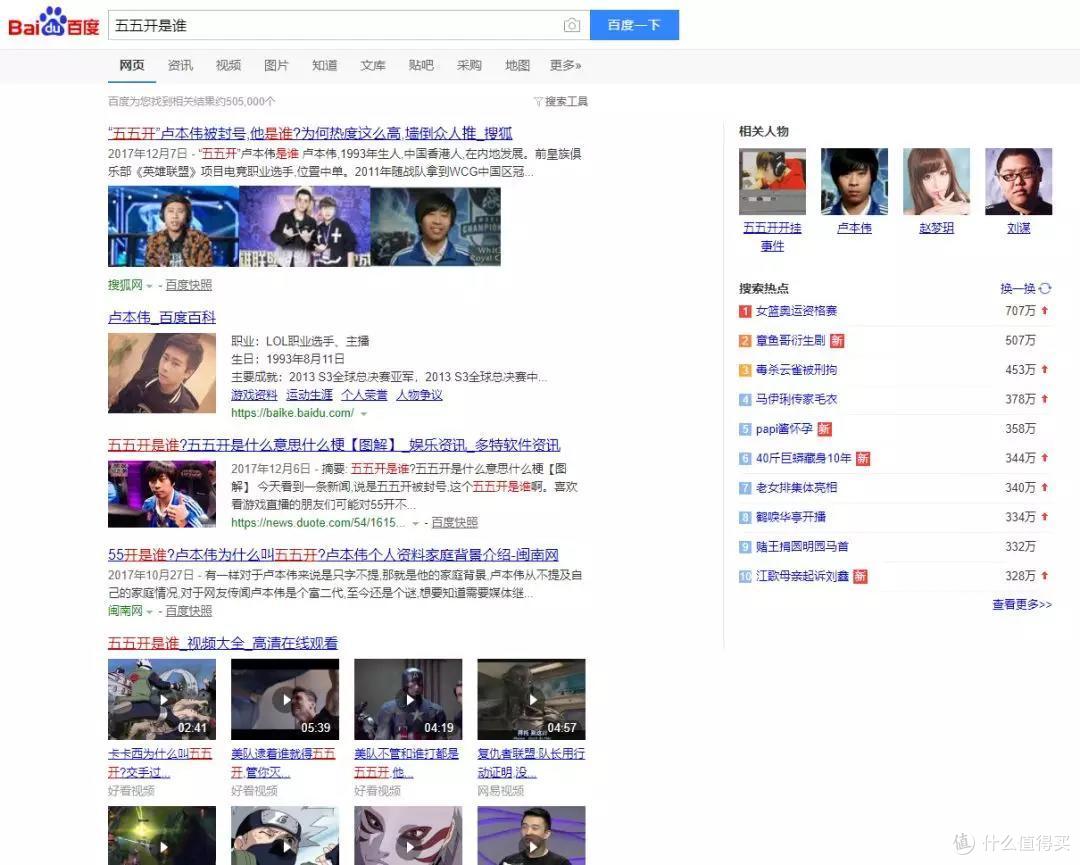Open 刘谋 related person link

coord(1019,228)
